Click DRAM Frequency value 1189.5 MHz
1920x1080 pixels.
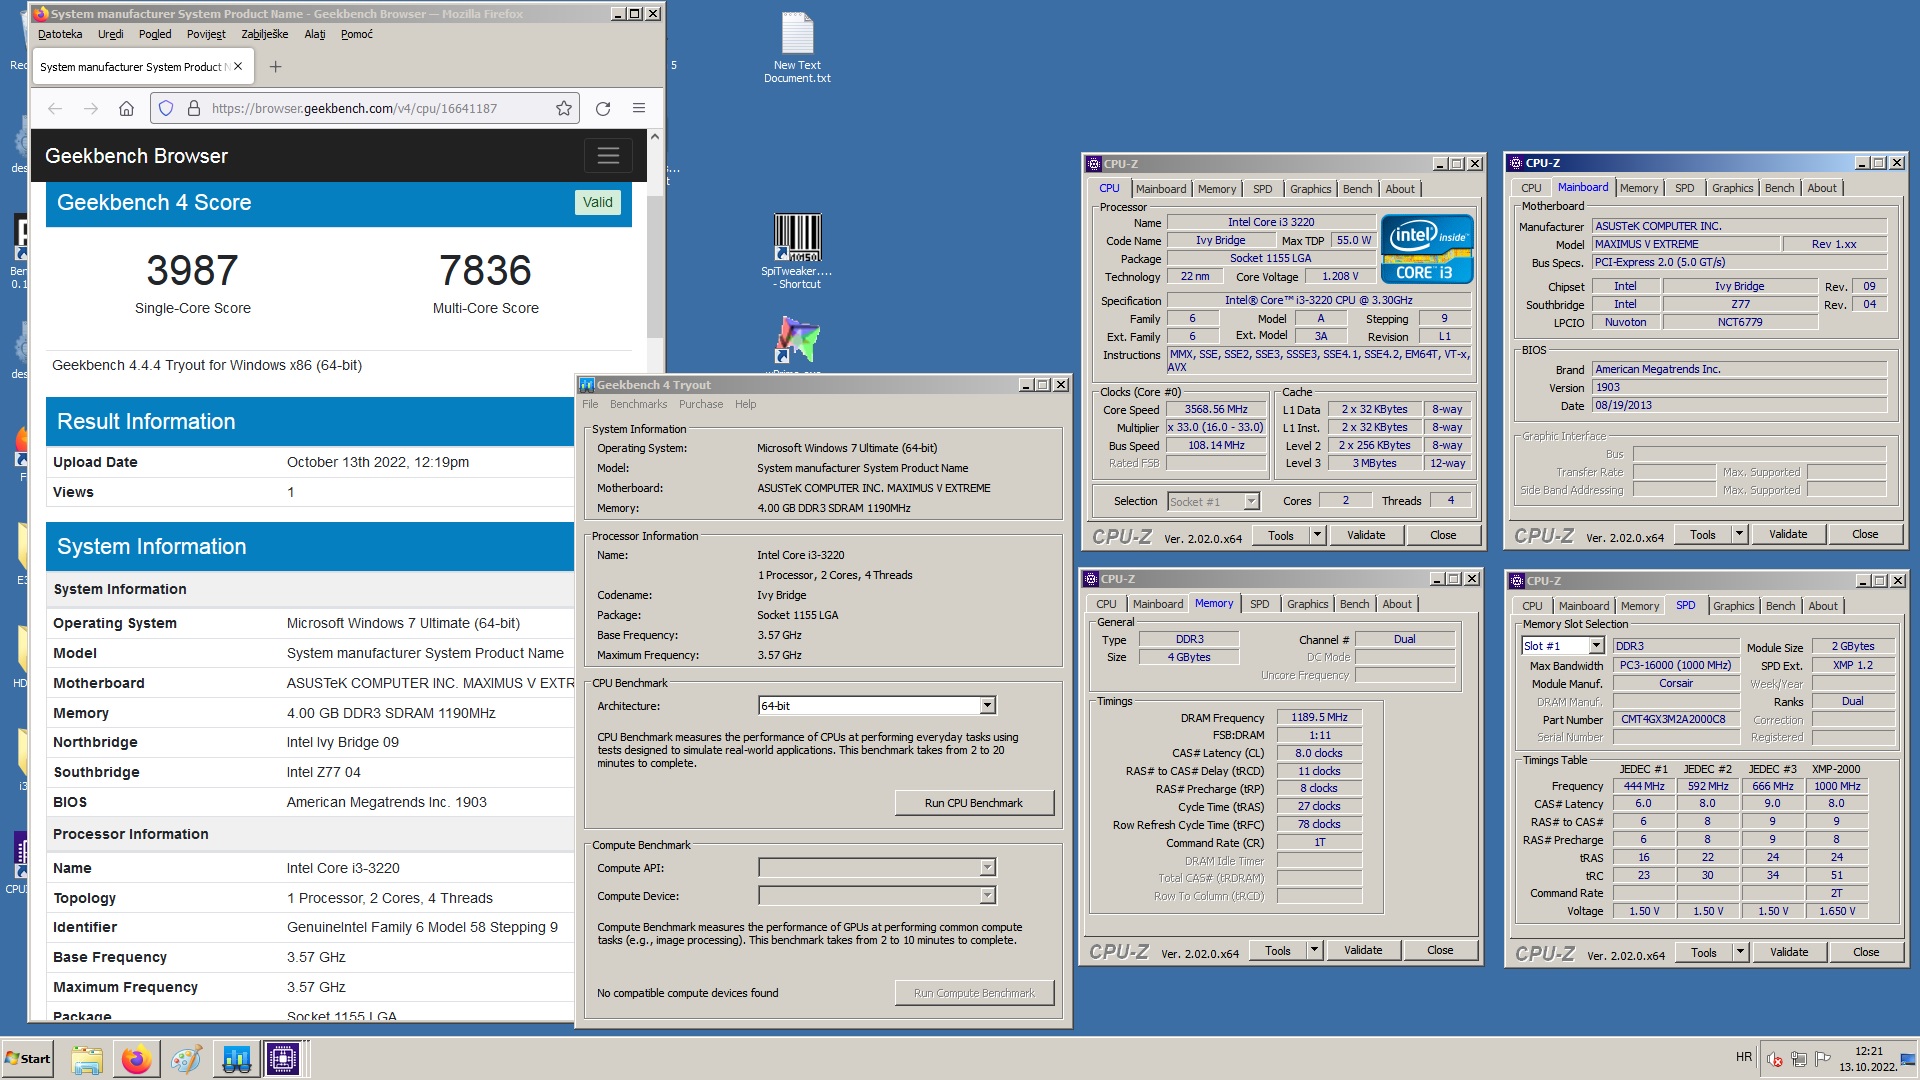click(1319, 717)
